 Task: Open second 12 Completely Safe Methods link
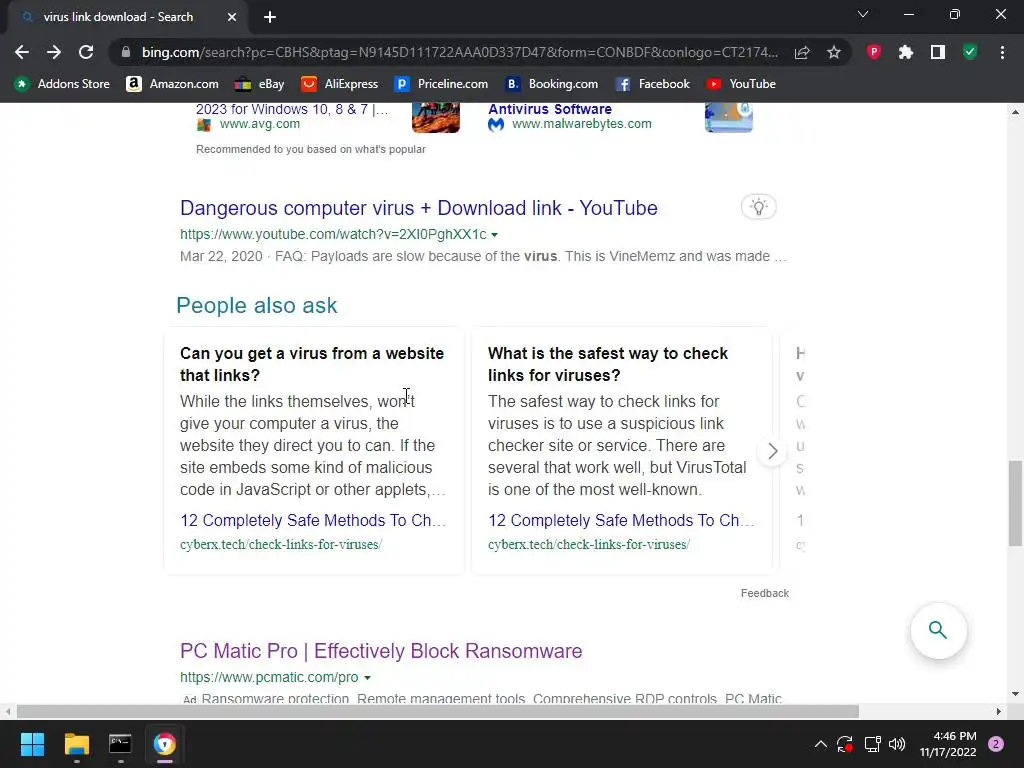point(621,520)
